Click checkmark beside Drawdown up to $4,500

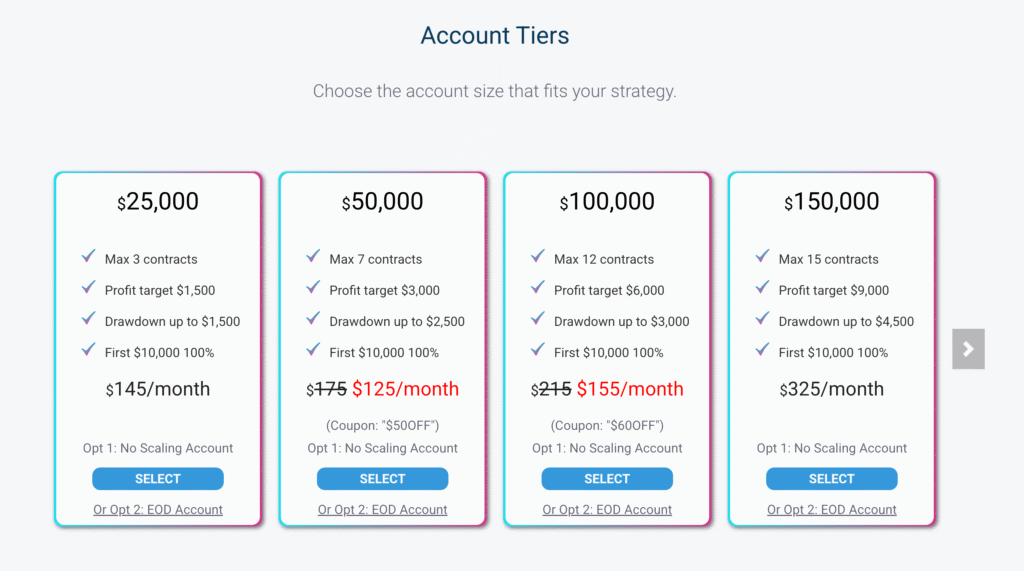pos(763,319)
